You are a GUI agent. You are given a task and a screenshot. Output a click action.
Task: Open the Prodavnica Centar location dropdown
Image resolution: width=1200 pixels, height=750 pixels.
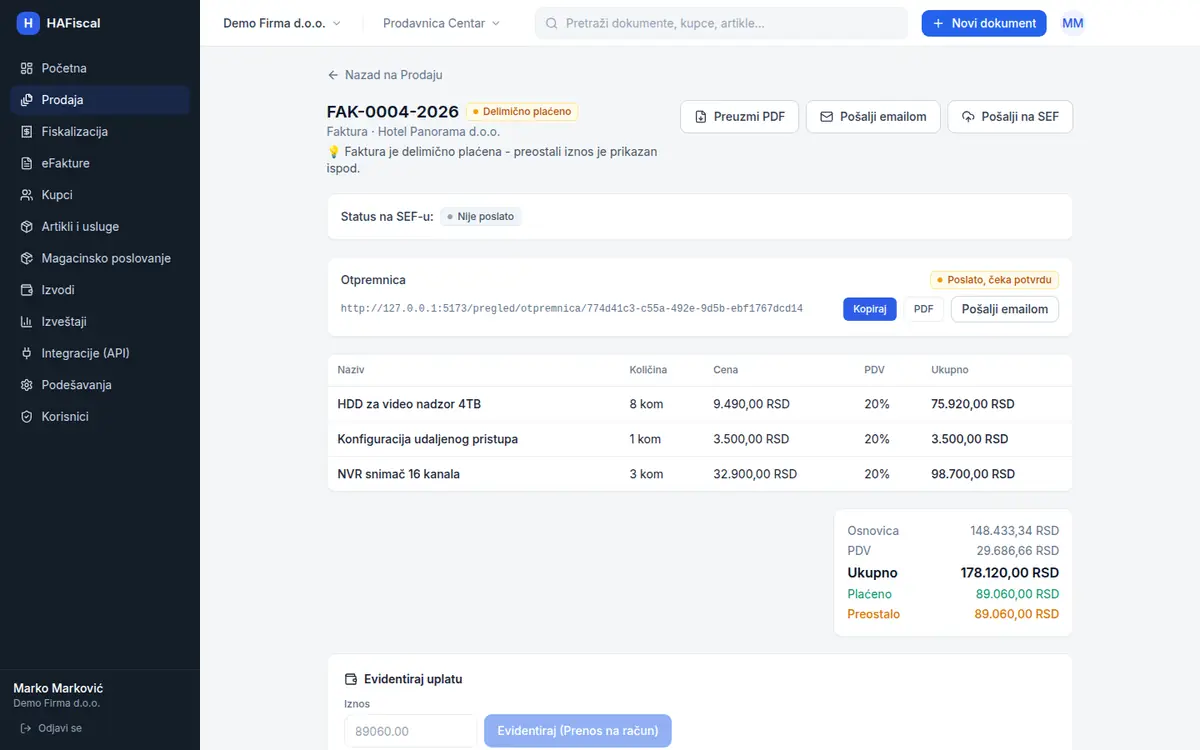point(442,23)
